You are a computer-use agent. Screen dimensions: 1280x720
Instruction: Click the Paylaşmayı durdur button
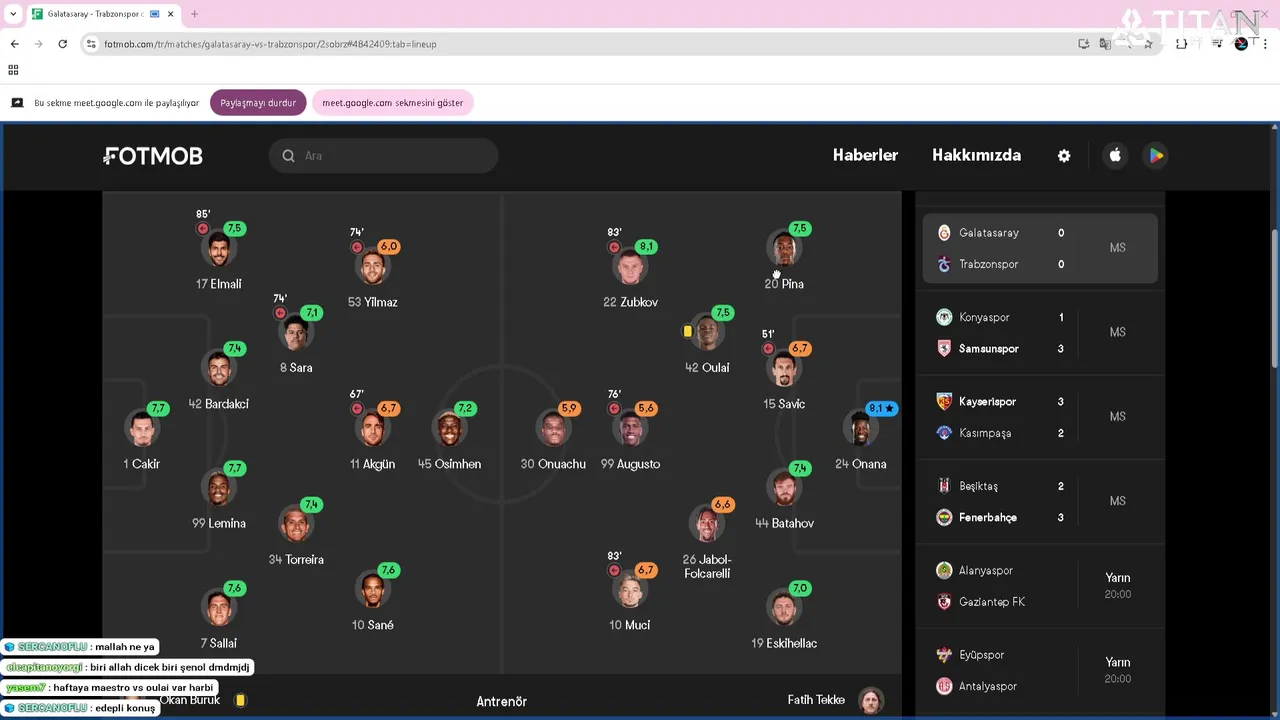pos(258,103)
